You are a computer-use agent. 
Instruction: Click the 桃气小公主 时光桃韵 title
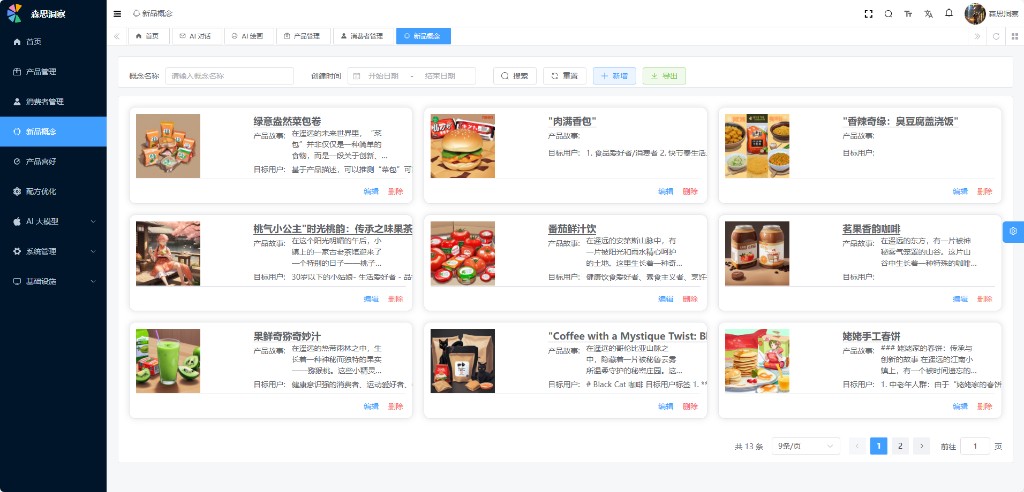(x=333, y=229)
